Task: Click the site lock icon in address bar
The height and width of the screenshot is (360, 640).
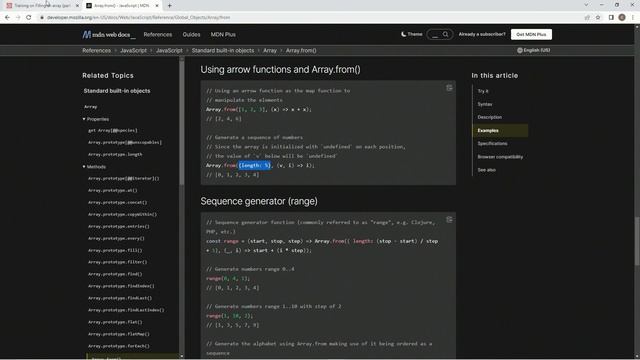Action: (x=42, y=18)
